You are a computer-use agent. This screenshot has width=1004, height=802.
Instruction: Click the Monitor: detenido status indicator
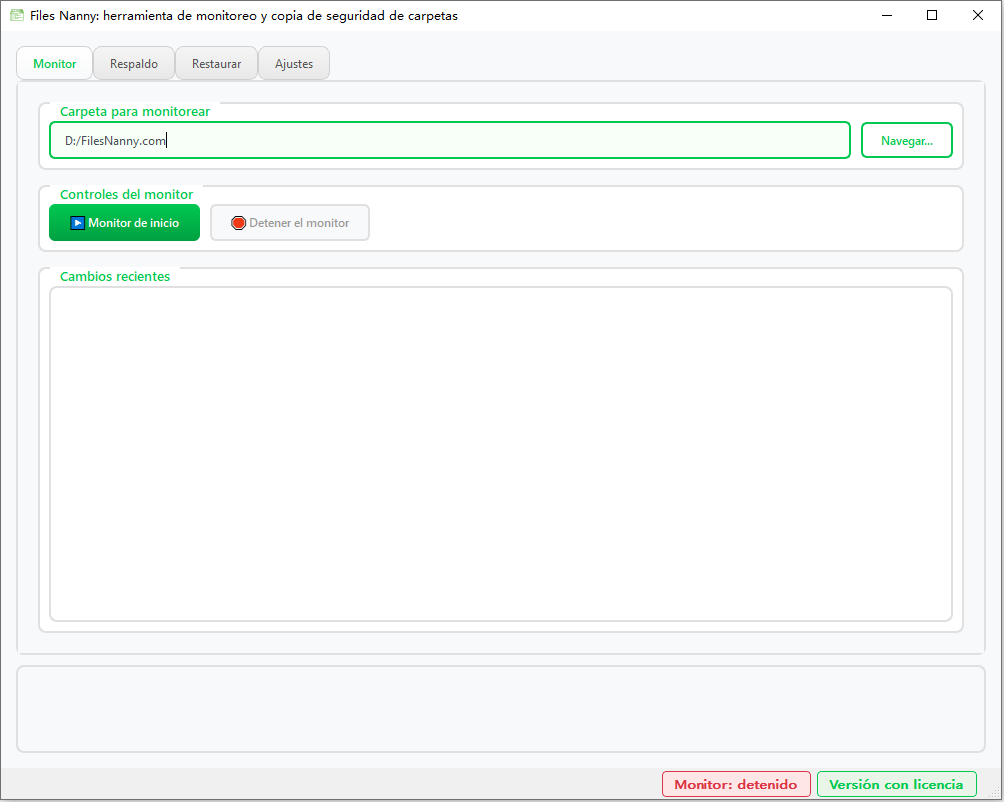[x=736, y=784]
